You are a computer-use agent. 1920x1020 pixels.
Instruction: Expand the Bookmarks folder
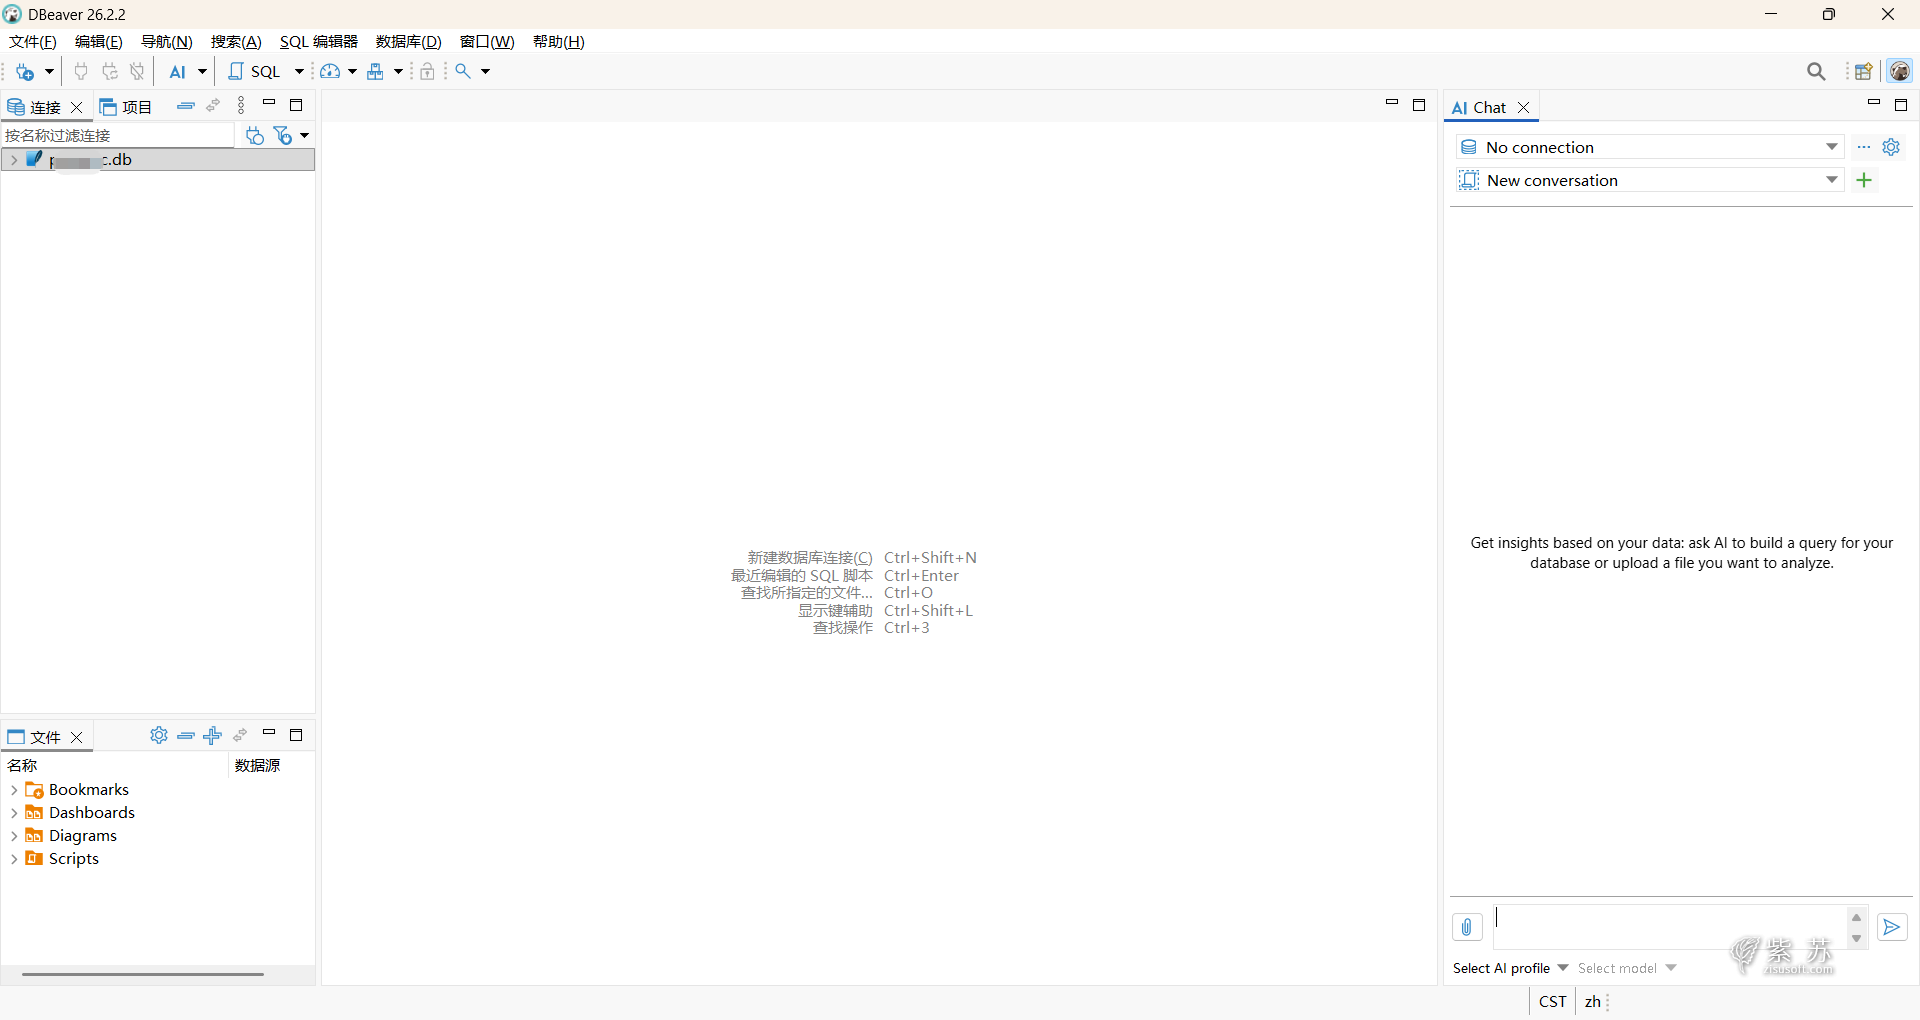pos(13,790)
